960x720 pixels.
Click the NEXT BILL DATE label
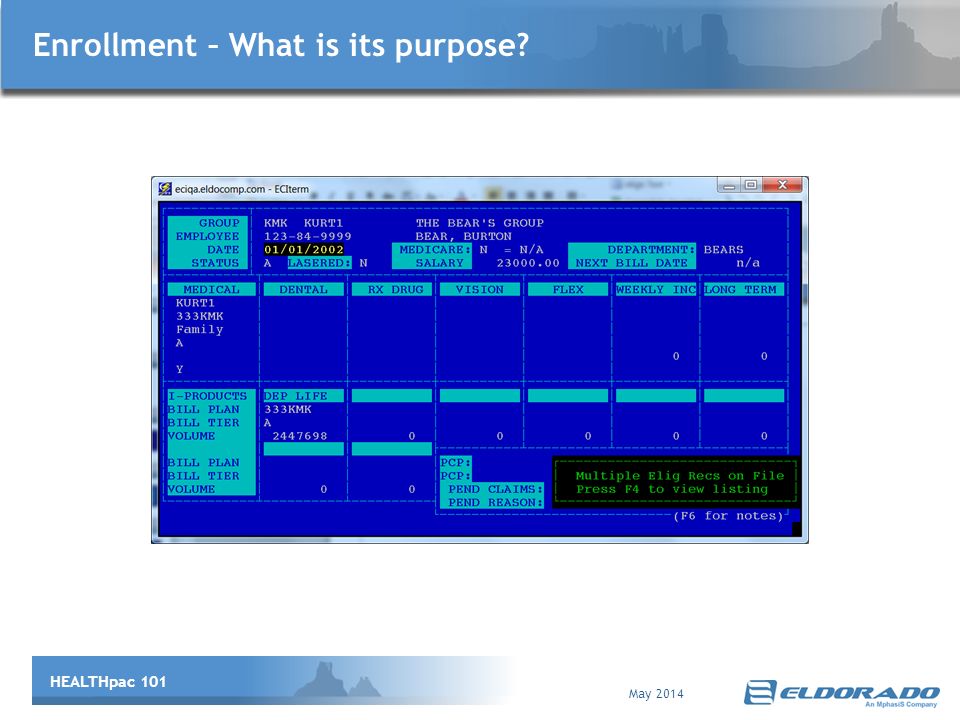coord(631,263)
